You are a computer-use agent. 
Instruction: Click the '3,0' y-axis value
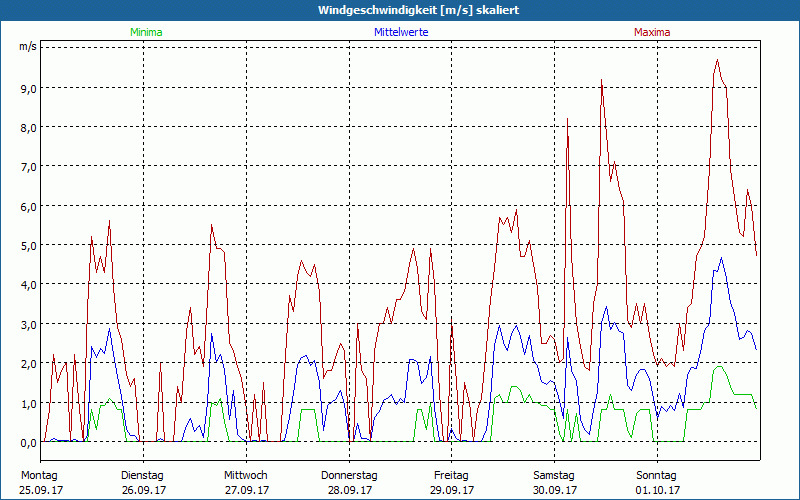pyautogui.click(x=28, y=324)
